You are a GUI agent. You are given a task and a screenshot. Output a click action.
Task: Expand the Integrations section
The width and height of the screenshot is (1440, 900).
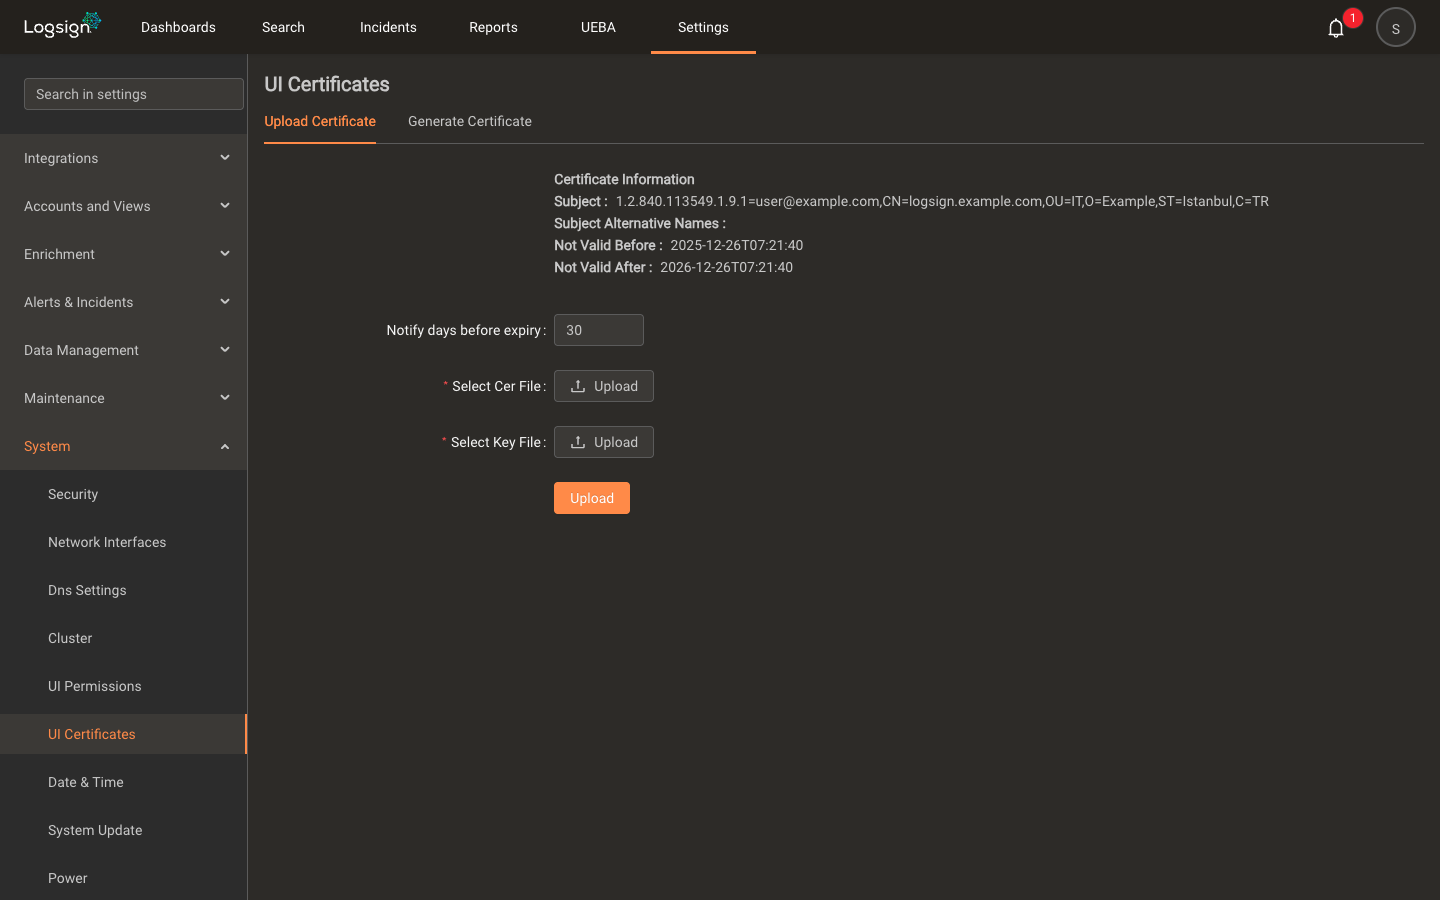(124, 158)
